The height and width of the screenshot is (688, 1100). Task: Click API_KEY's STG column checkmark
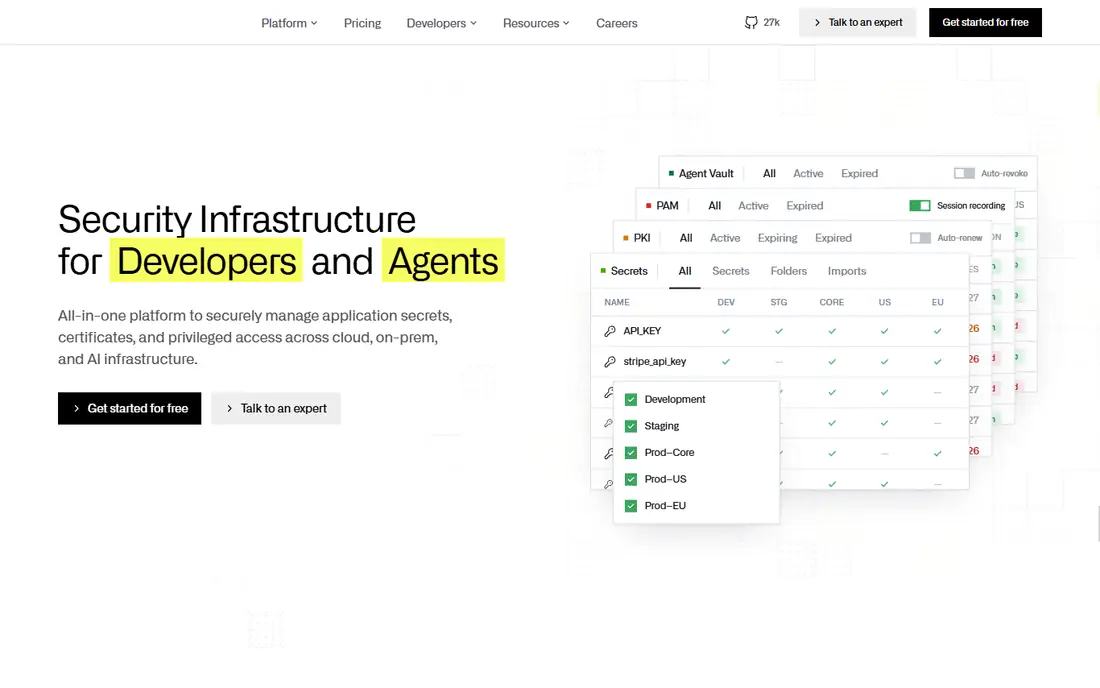pyautogui.click(x=779, y=331)
